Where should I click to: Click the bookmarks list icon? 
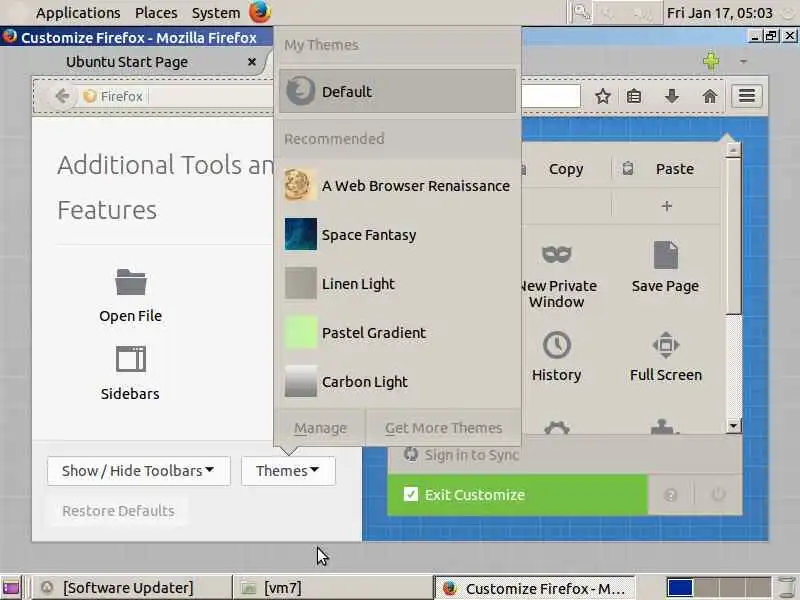634,96
